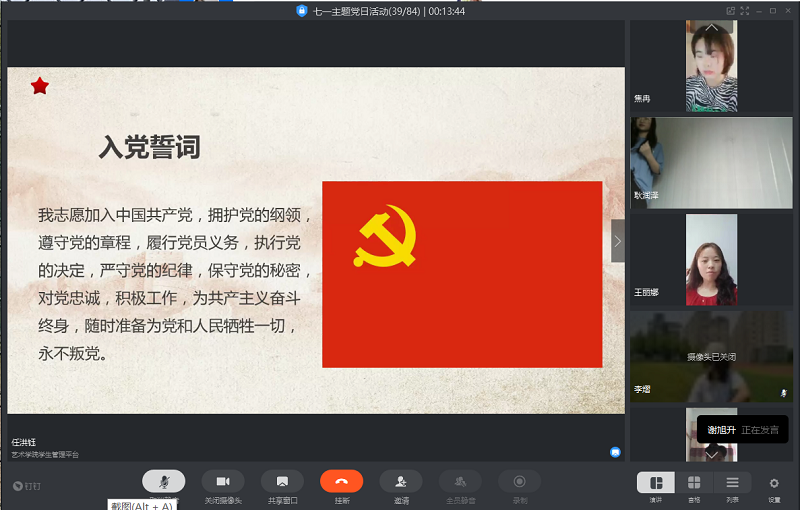
Task: Open the 邀请 invite participants icon
Action: pyautogui.click(x=400, y=481)
